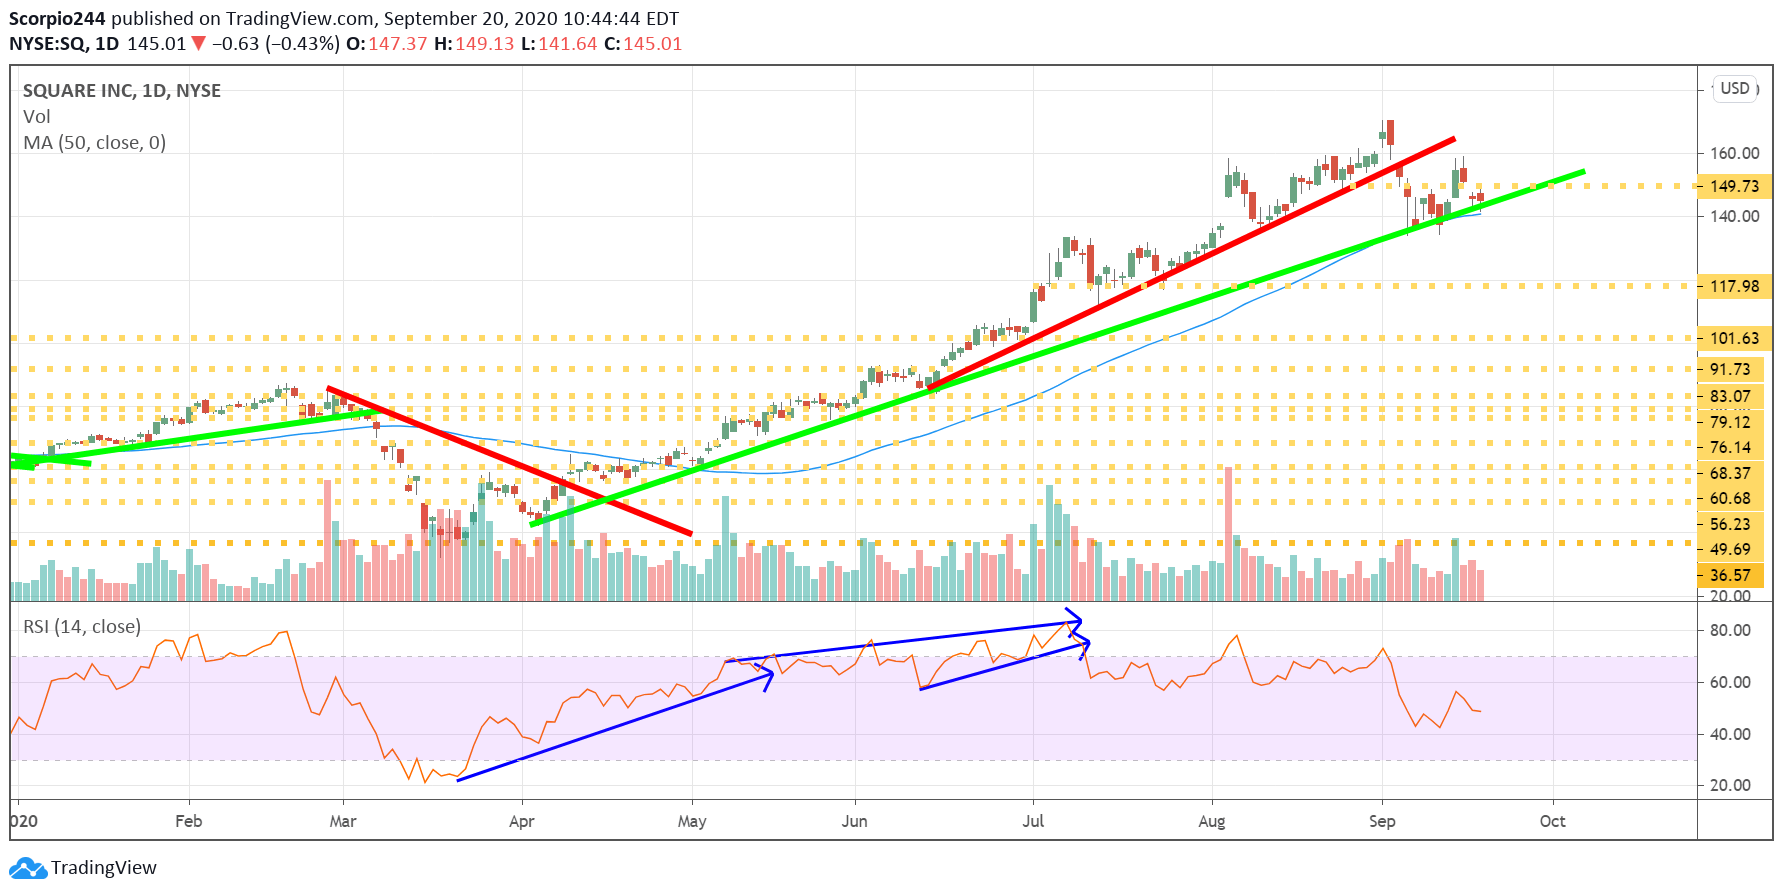This screenshot has height=895, width=1783.
Task: Click the Jul label on time axis
Action: [x=1033, y=822]
